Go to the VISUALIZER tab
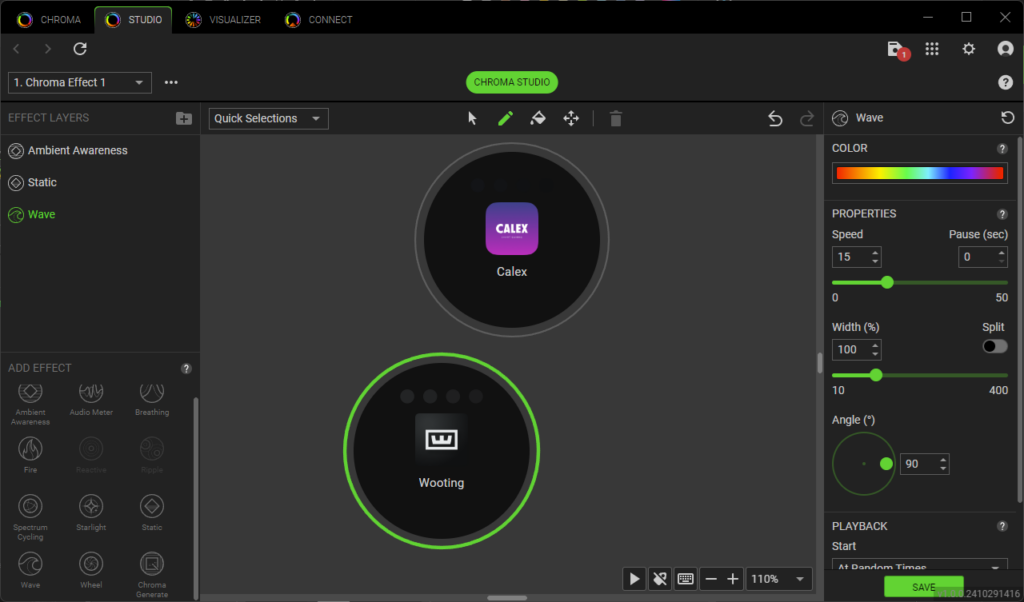 [223, 20]
